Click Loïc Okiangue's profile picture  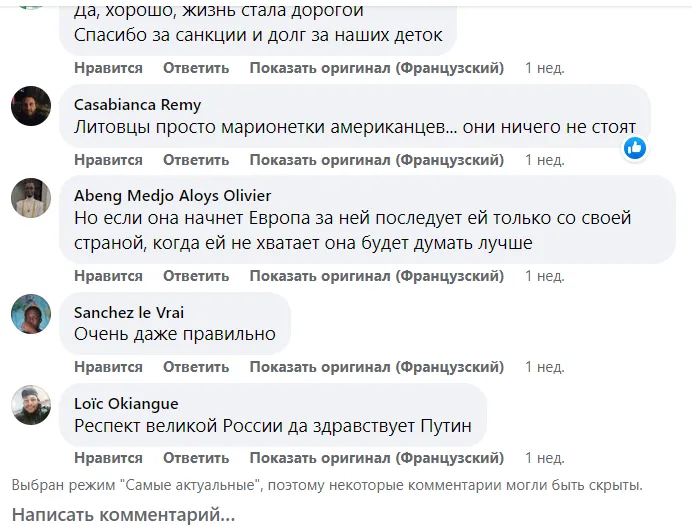pos(31,406)
